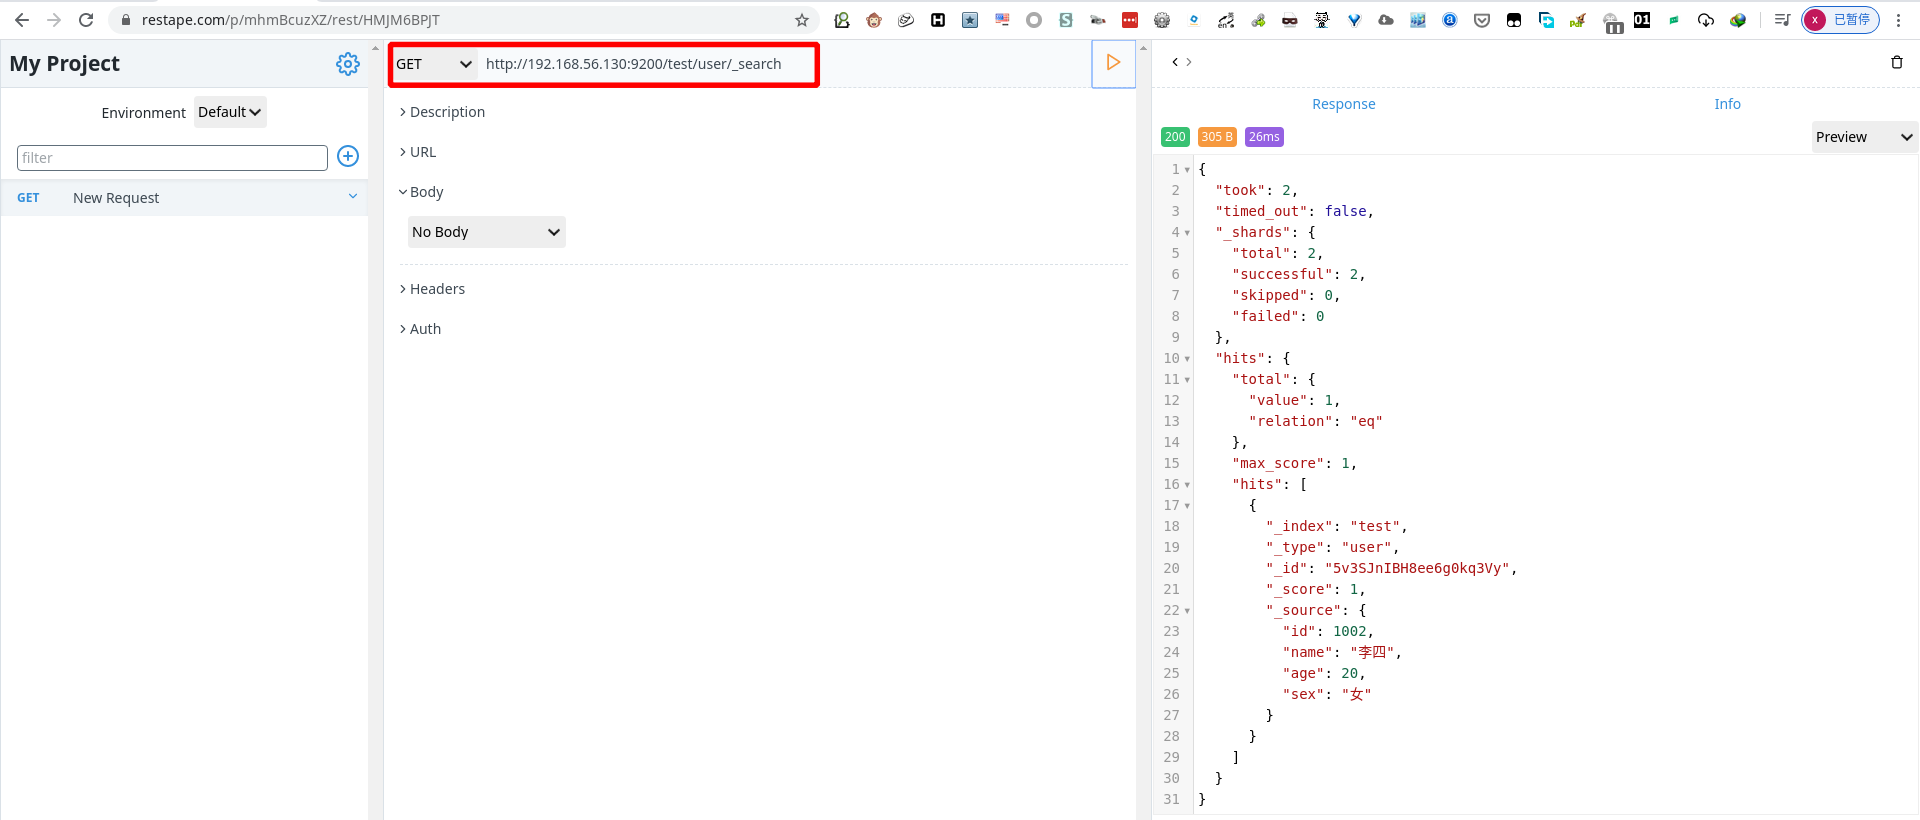Click the black H extension icon
Screen dimensions: 1920x820
(x=938, y=20)
